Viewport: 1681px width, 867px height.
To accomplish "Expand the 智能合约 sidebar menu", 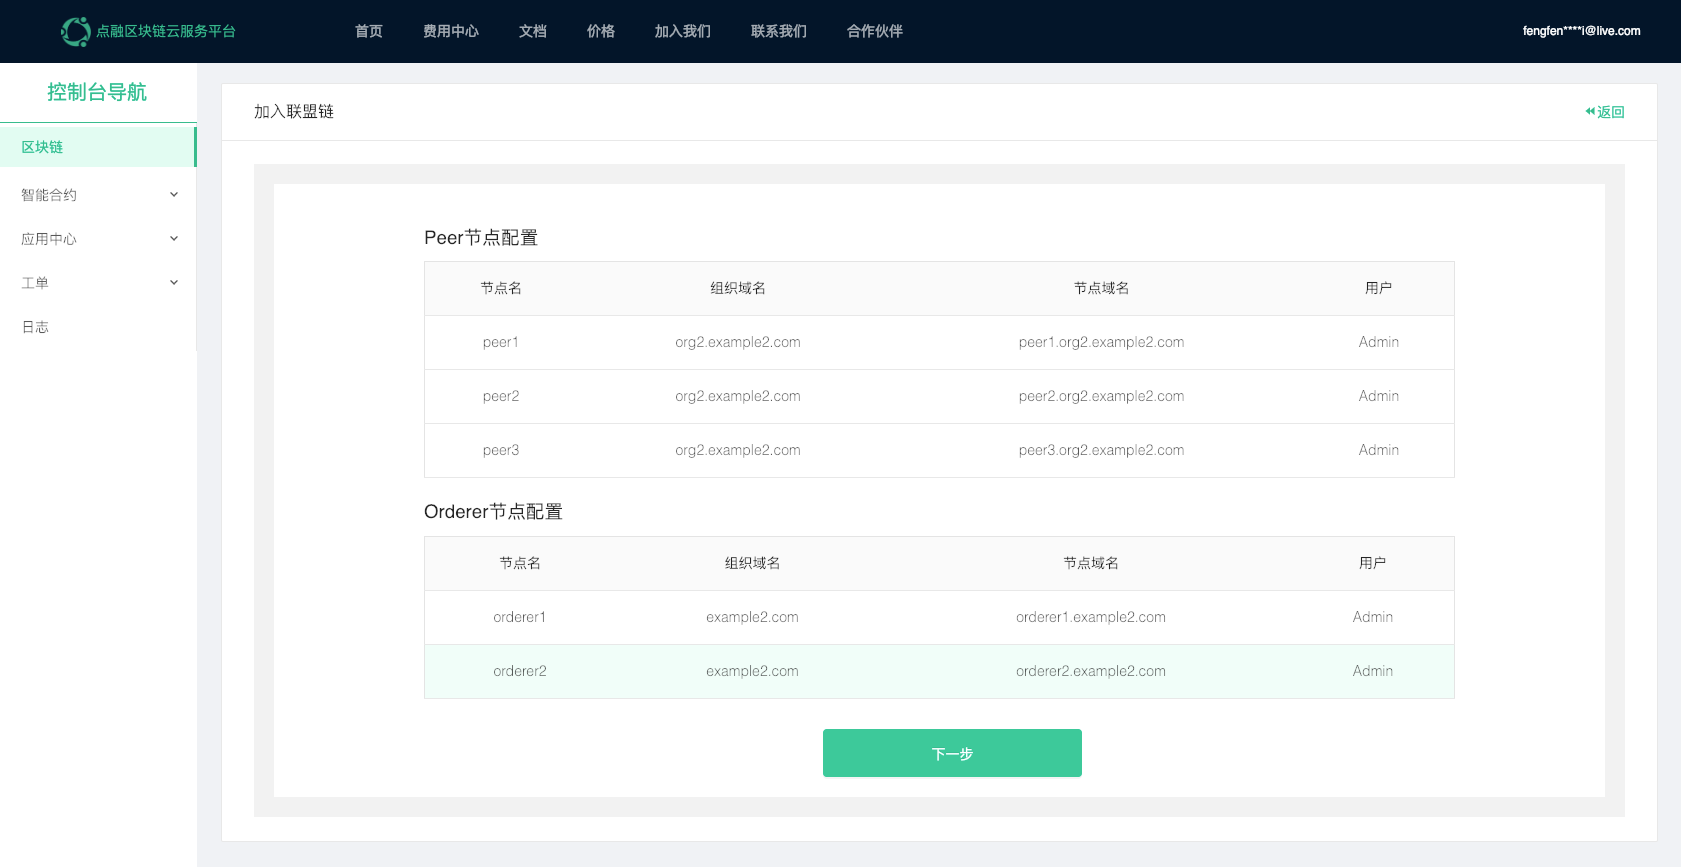I will [x=98, y=195].
